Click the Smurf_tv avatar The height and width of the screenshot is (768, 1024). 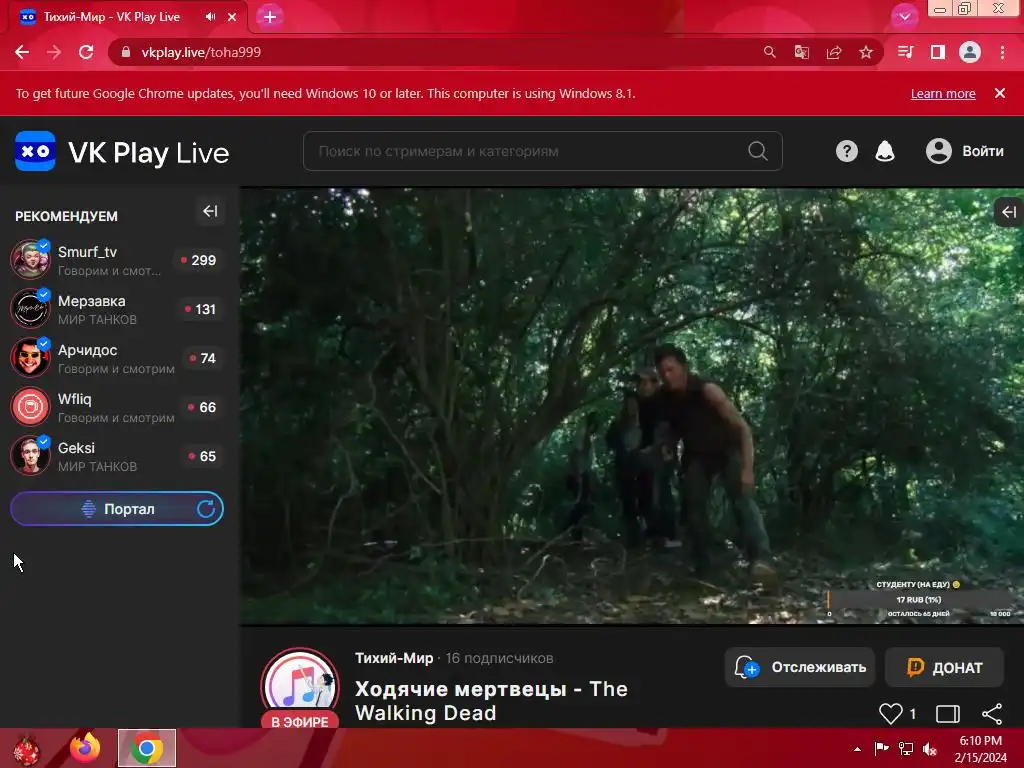tap(30, 259)
